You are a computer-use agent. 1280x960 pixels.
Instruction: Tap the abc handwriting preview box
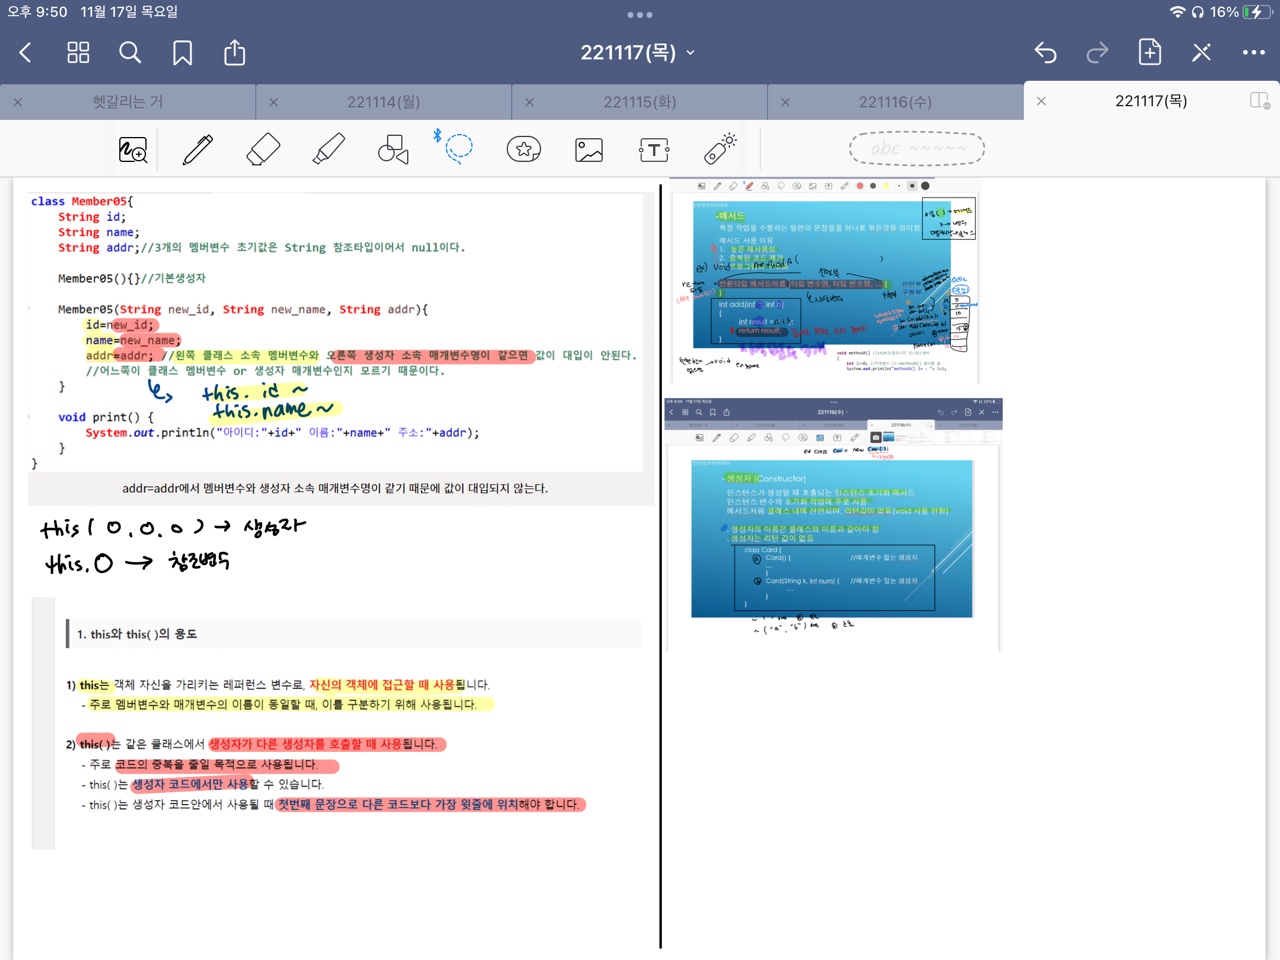point(917,149)
